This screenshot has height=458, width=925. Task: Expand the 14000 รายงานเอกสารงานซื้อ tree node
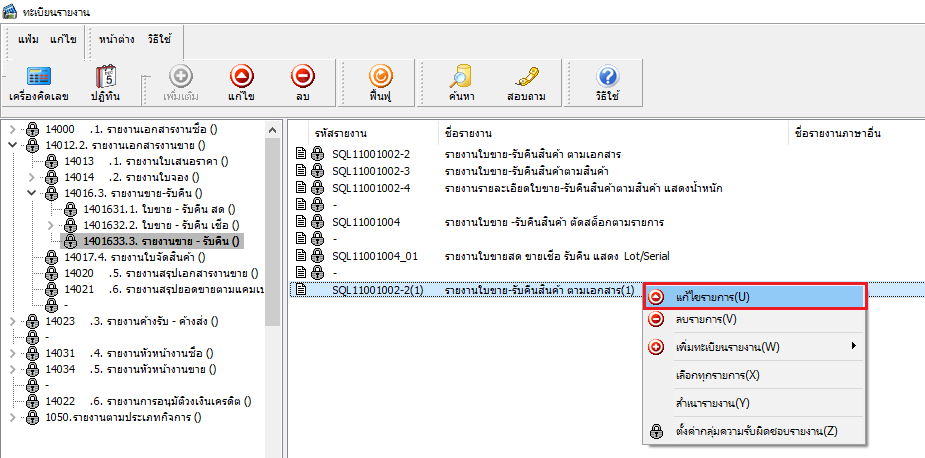click(13, 129)
